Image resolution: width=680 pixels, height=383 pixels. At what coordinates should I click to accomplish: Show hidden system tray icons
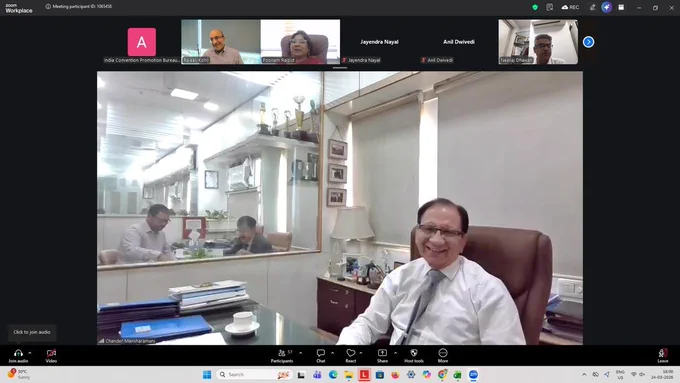pyautogui.click(x=584, y=374)
